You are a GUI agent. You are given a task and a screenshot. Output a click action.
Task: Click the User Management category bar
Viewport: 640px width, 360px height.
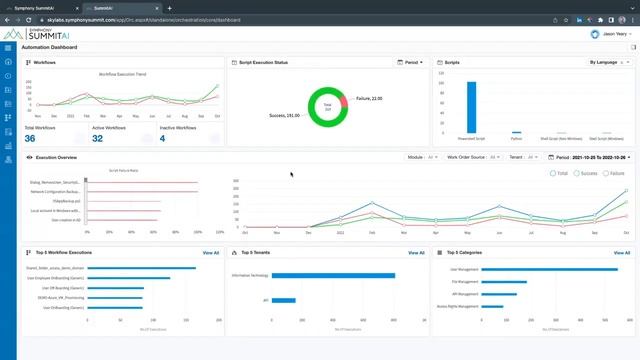[x=549, y=269]
